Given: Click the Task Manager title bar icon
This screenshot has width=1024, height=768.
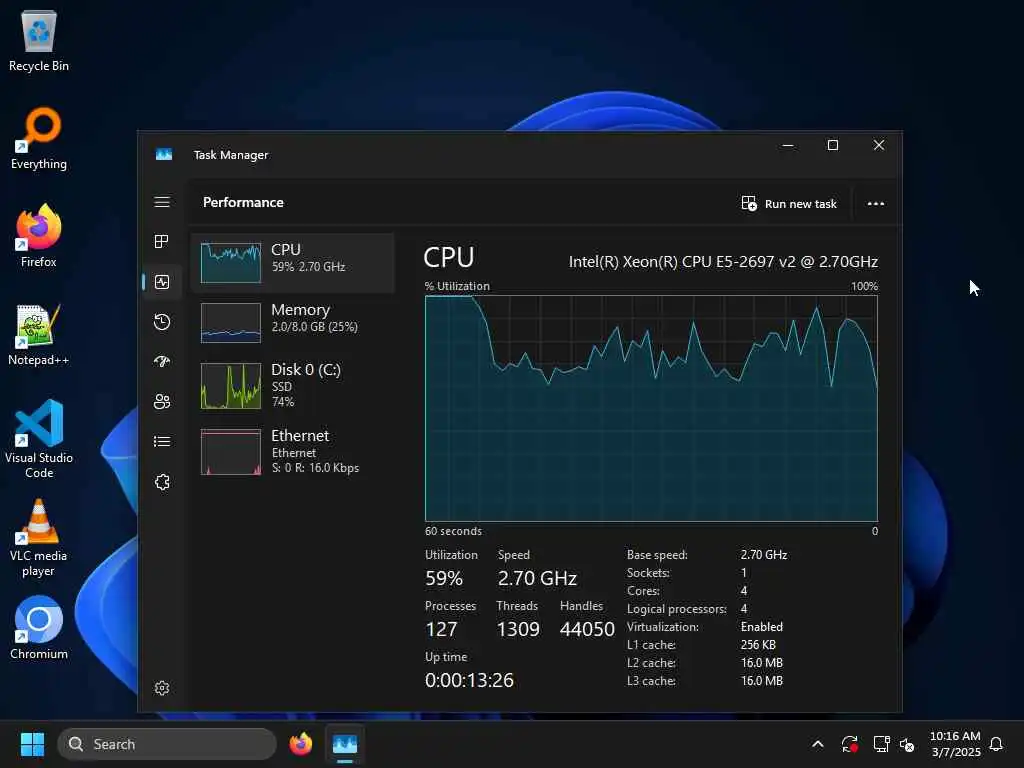Looking at the screenshot, I should click(x=164, y=154).
